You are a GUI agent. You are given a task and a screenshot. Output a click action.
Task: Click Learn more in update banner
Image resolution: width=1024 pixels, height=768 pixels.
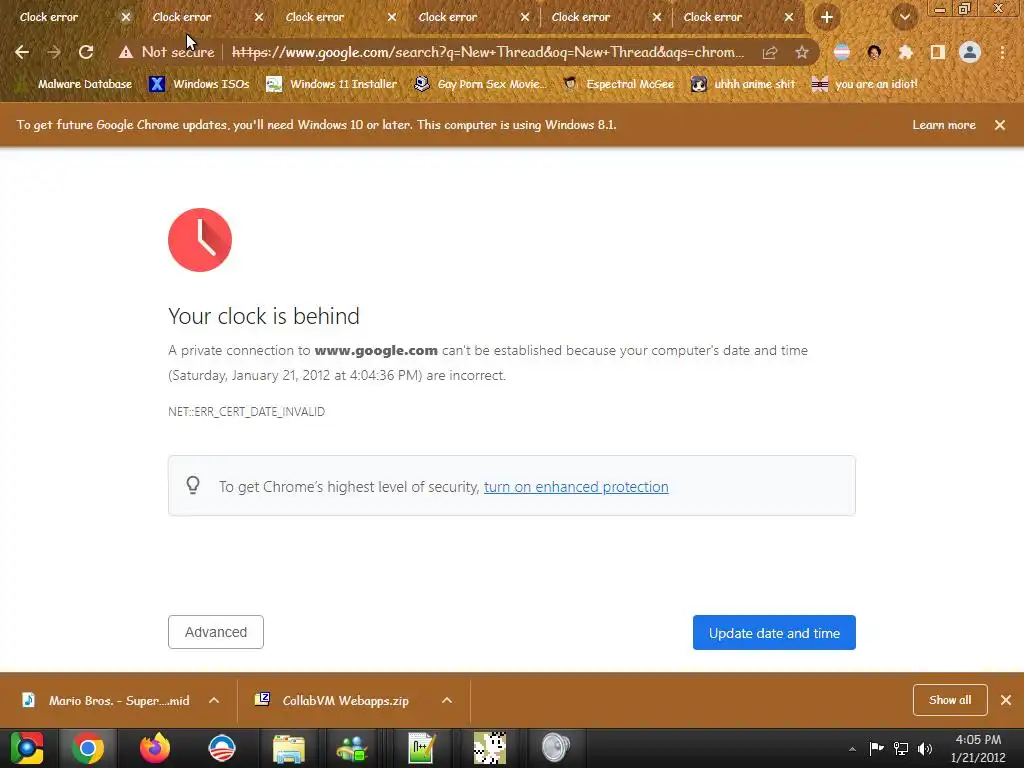pos(944,125)
